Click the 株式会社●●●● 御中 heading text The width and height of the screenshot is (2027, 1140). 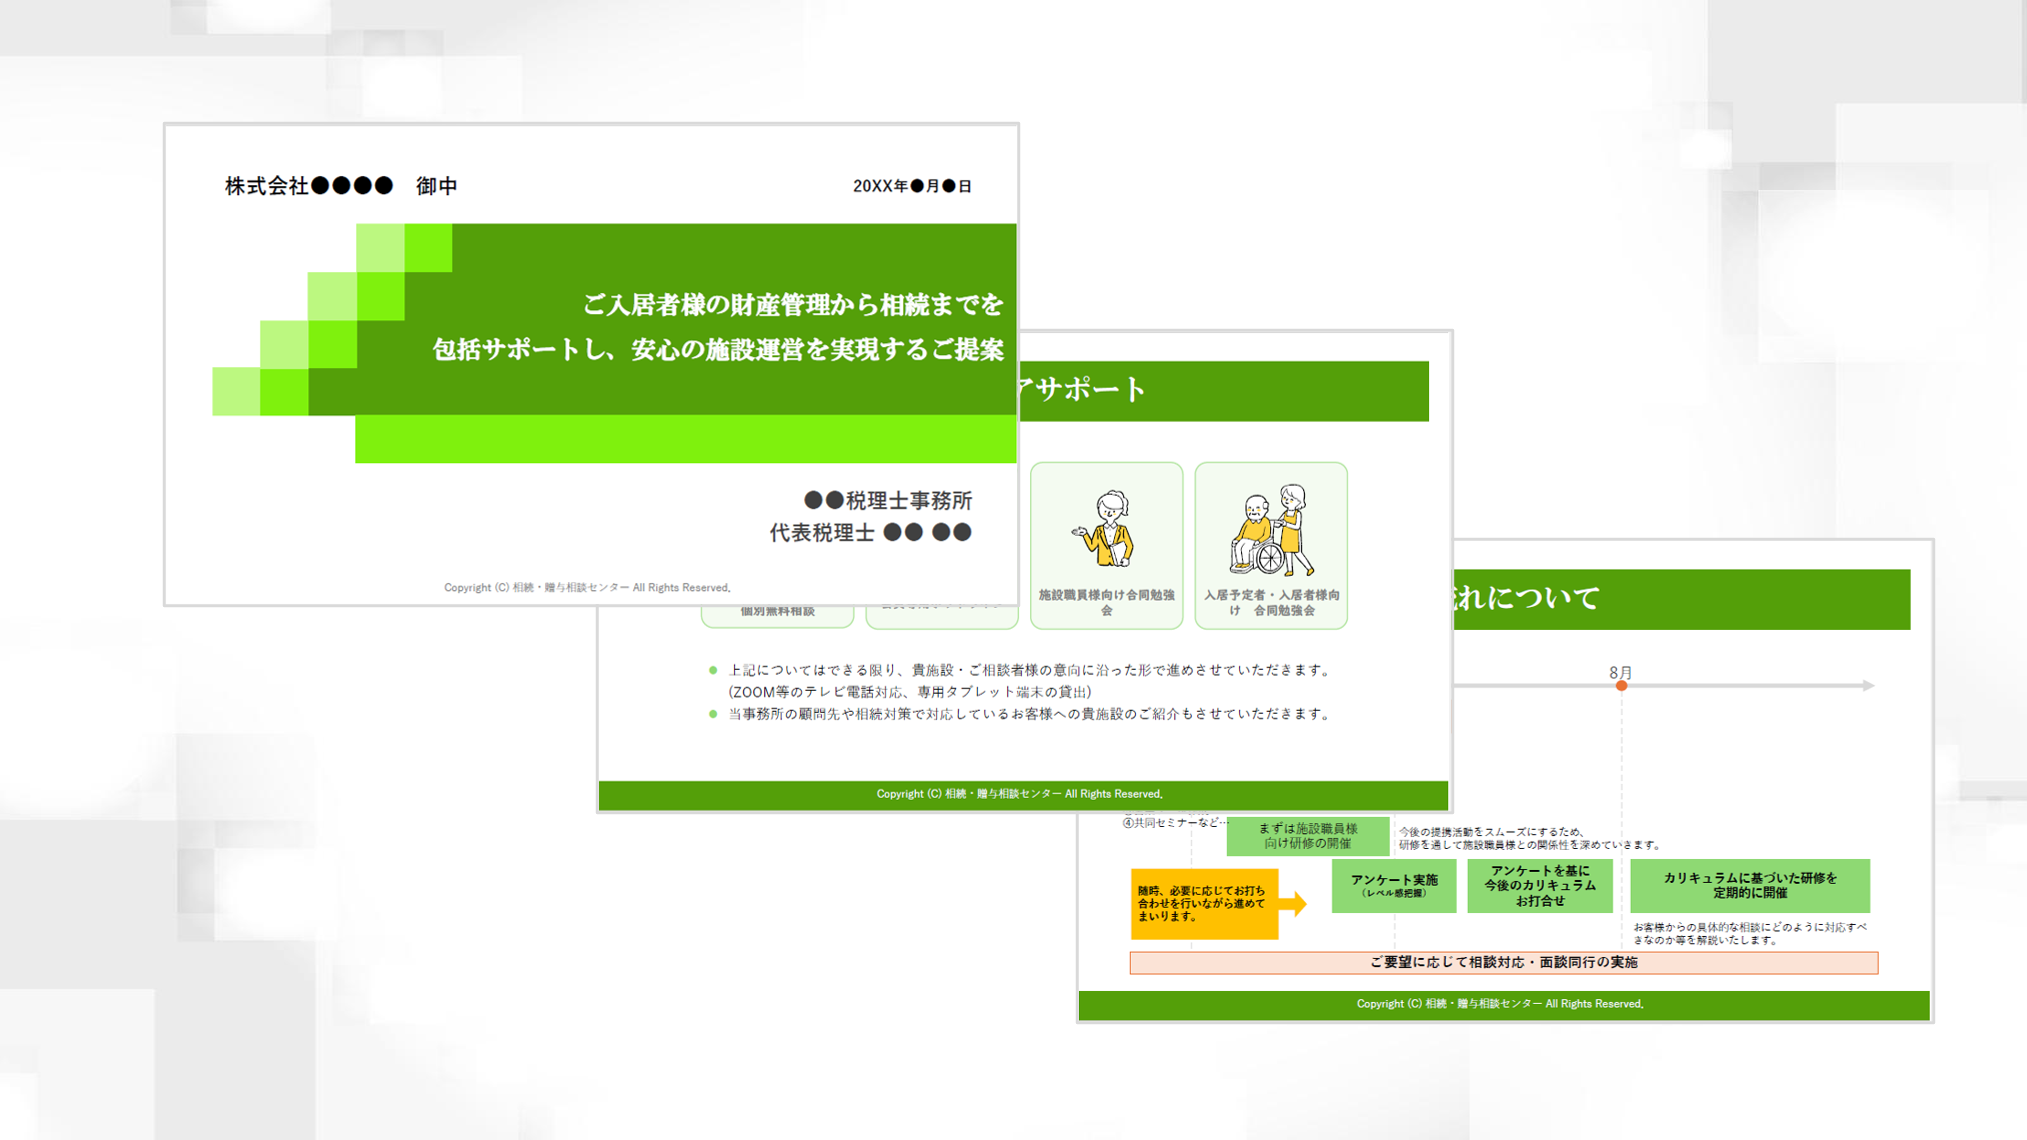341,186
